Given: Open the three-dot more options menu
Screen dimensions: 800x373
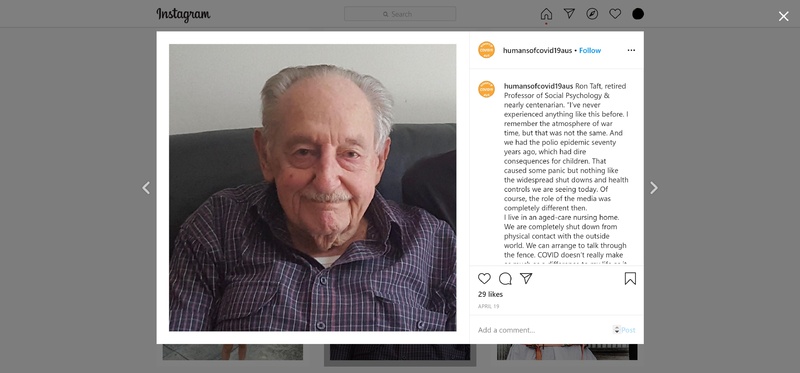Looking at the screenshot, I should (631, 50).
